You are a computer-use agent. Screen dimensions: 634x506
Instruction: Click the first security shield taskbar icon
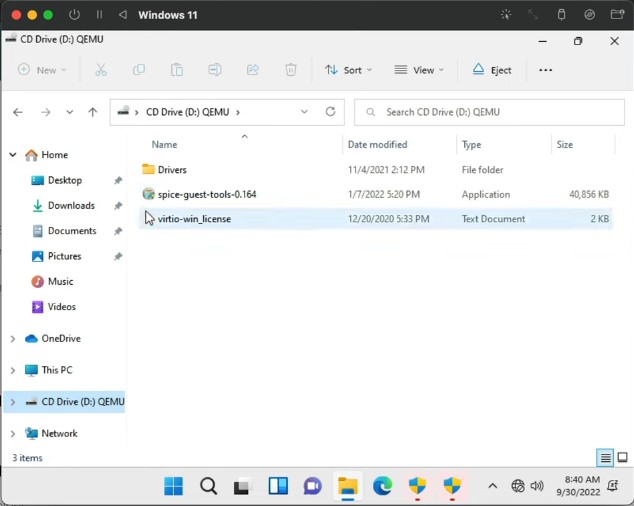[x=417, y=486]
